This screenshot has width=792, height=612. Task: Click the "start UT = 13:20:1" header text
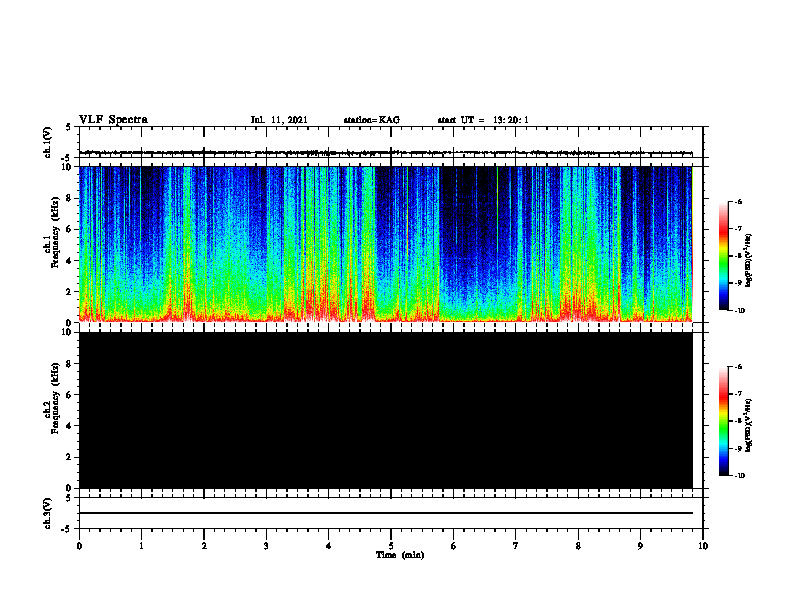(x=483, y=120)
